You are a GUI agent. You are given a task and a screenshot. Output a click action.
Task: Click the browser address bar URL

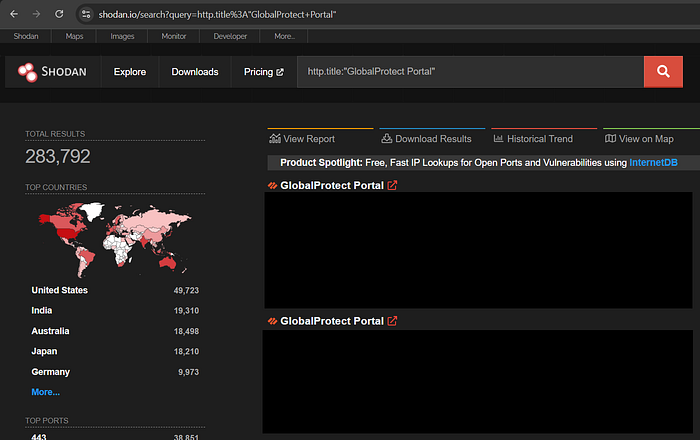coord(217,14)
